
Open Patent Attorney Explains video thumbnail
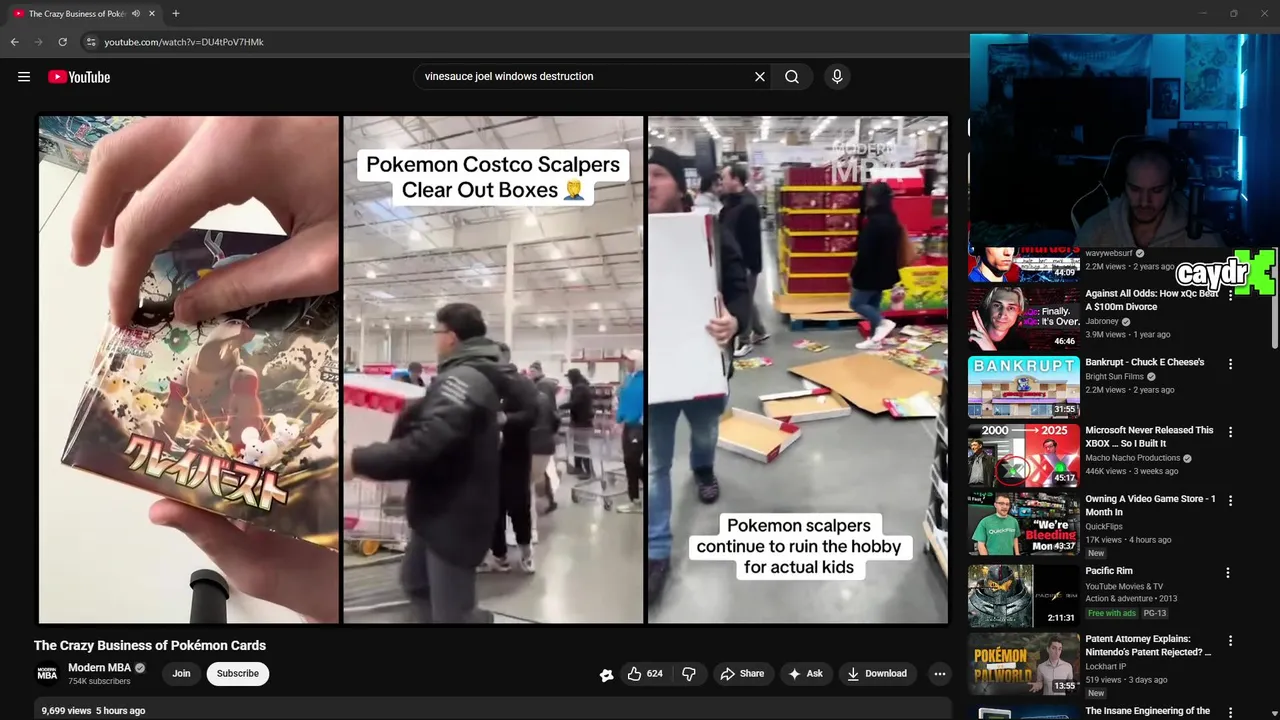[1023, 663]
